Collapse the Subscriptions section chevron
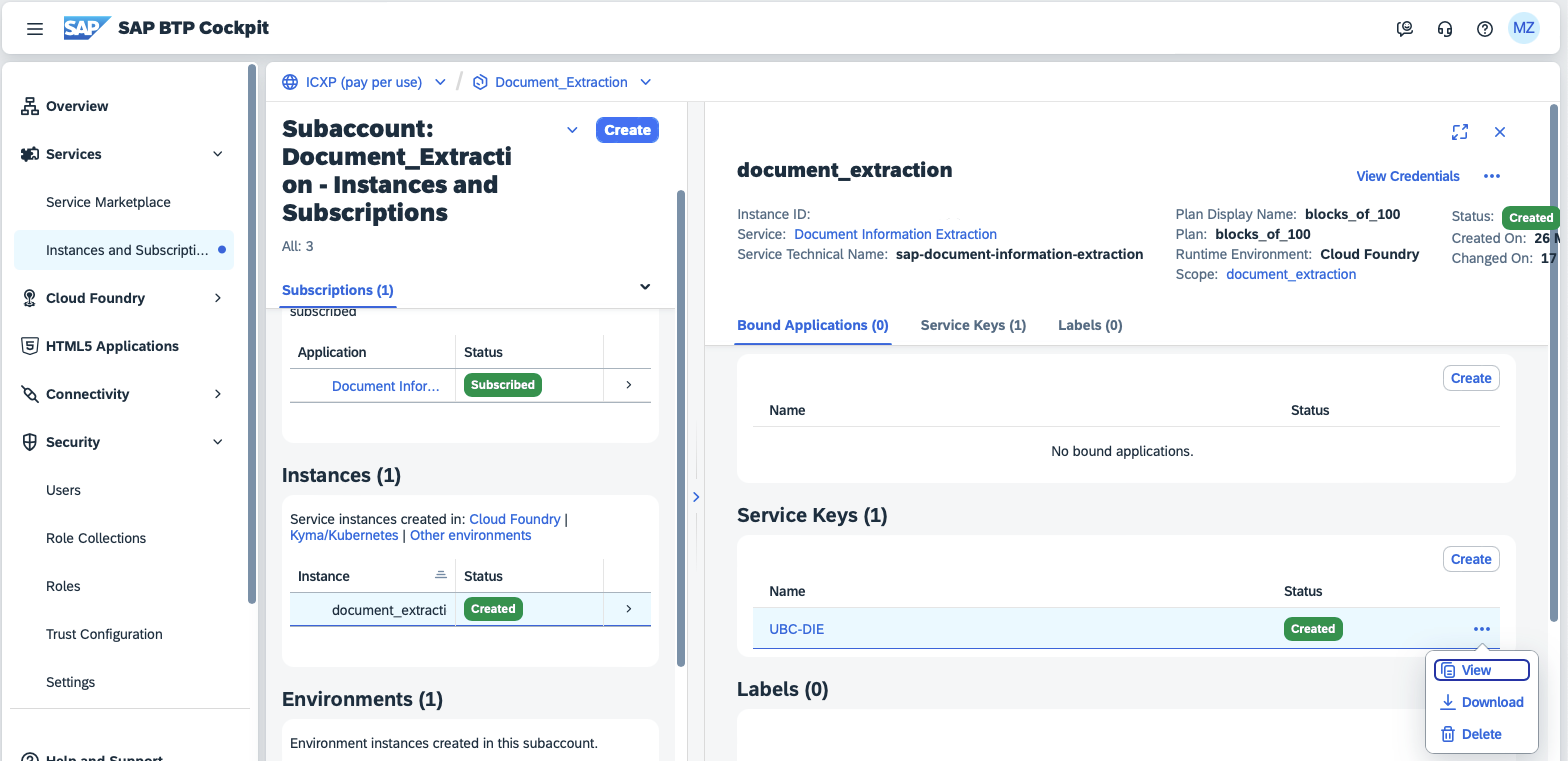Image resolution: width=1568 pixels, height=761 pixels. 645,287
